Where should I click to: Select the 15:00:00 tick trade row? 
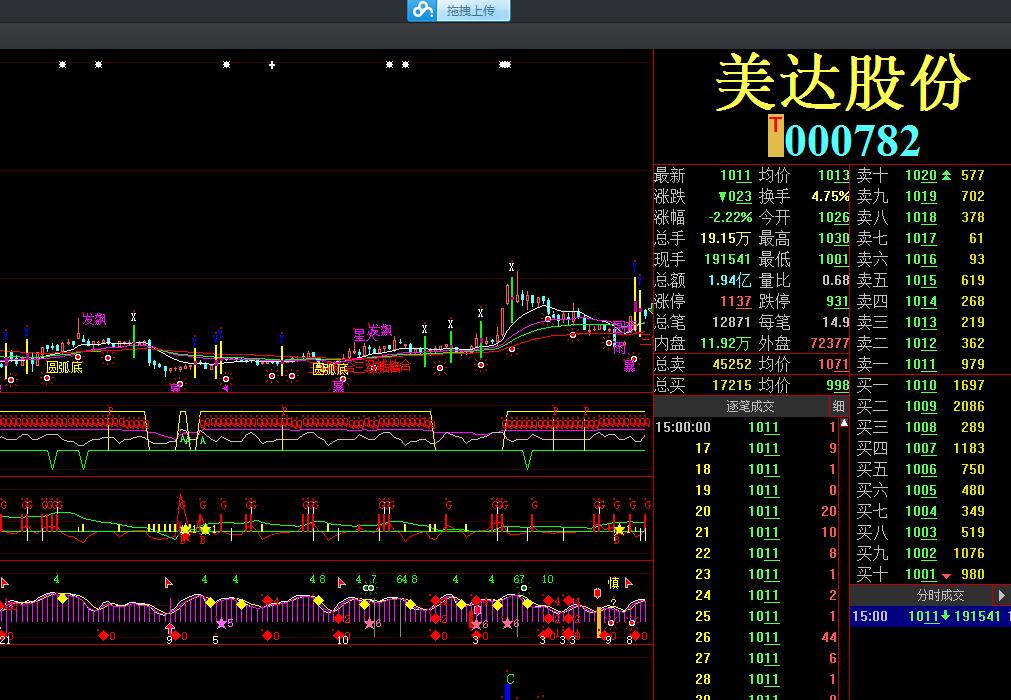point(746,427)
